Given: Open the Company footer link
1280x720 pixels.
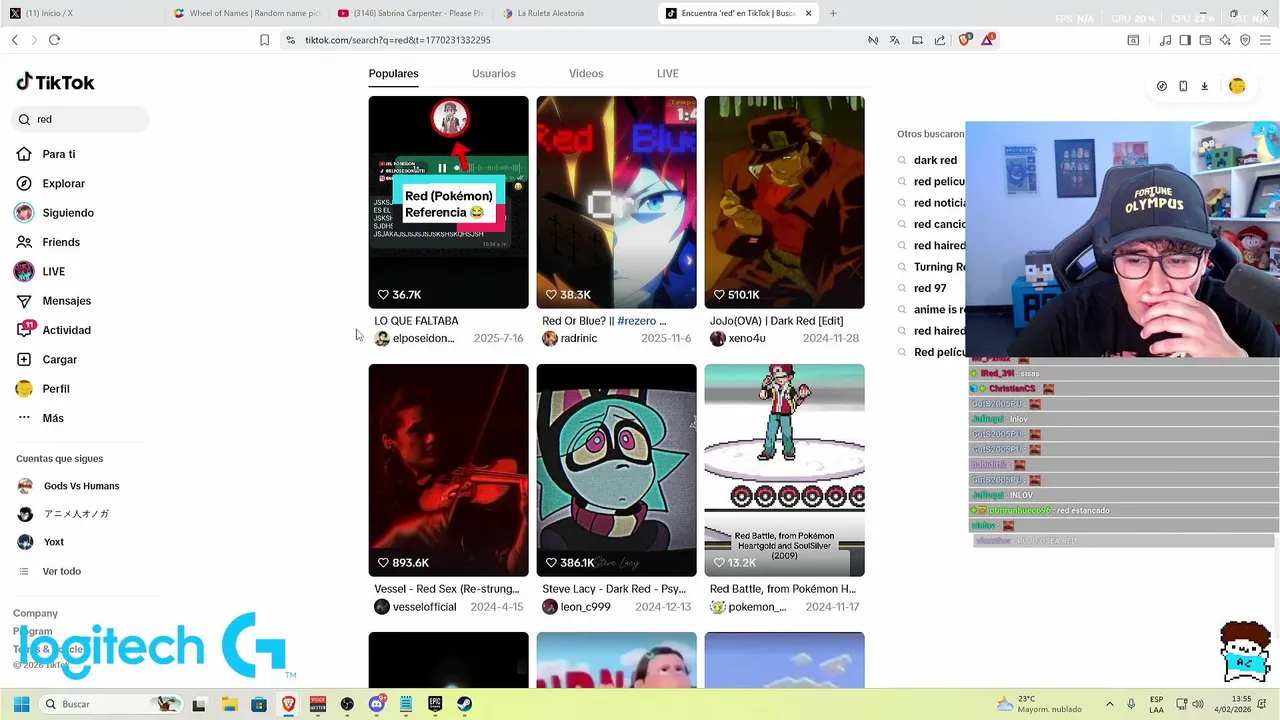Looking at the screenshot, I should (35, 613).
